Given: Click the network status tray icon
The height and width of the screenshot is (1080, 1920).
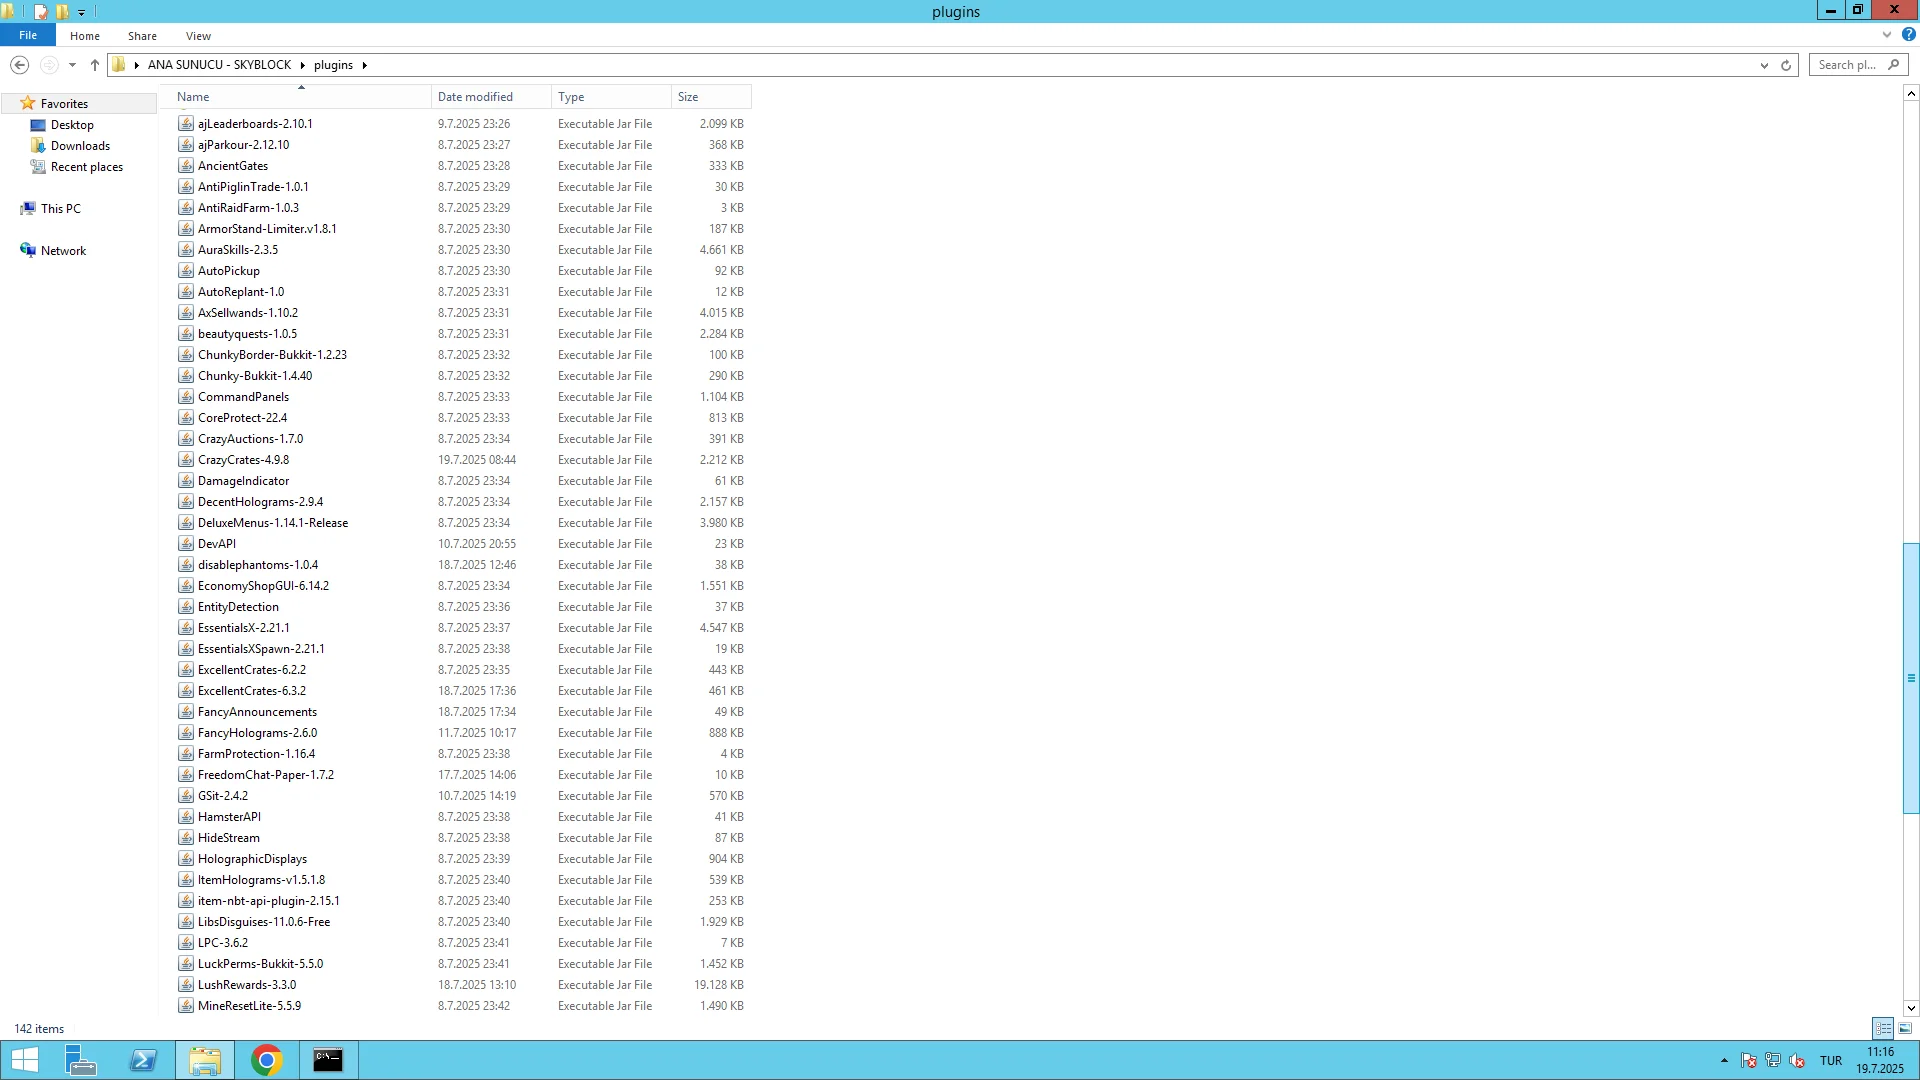Looking at the screenshot, I should 1772,1060.
